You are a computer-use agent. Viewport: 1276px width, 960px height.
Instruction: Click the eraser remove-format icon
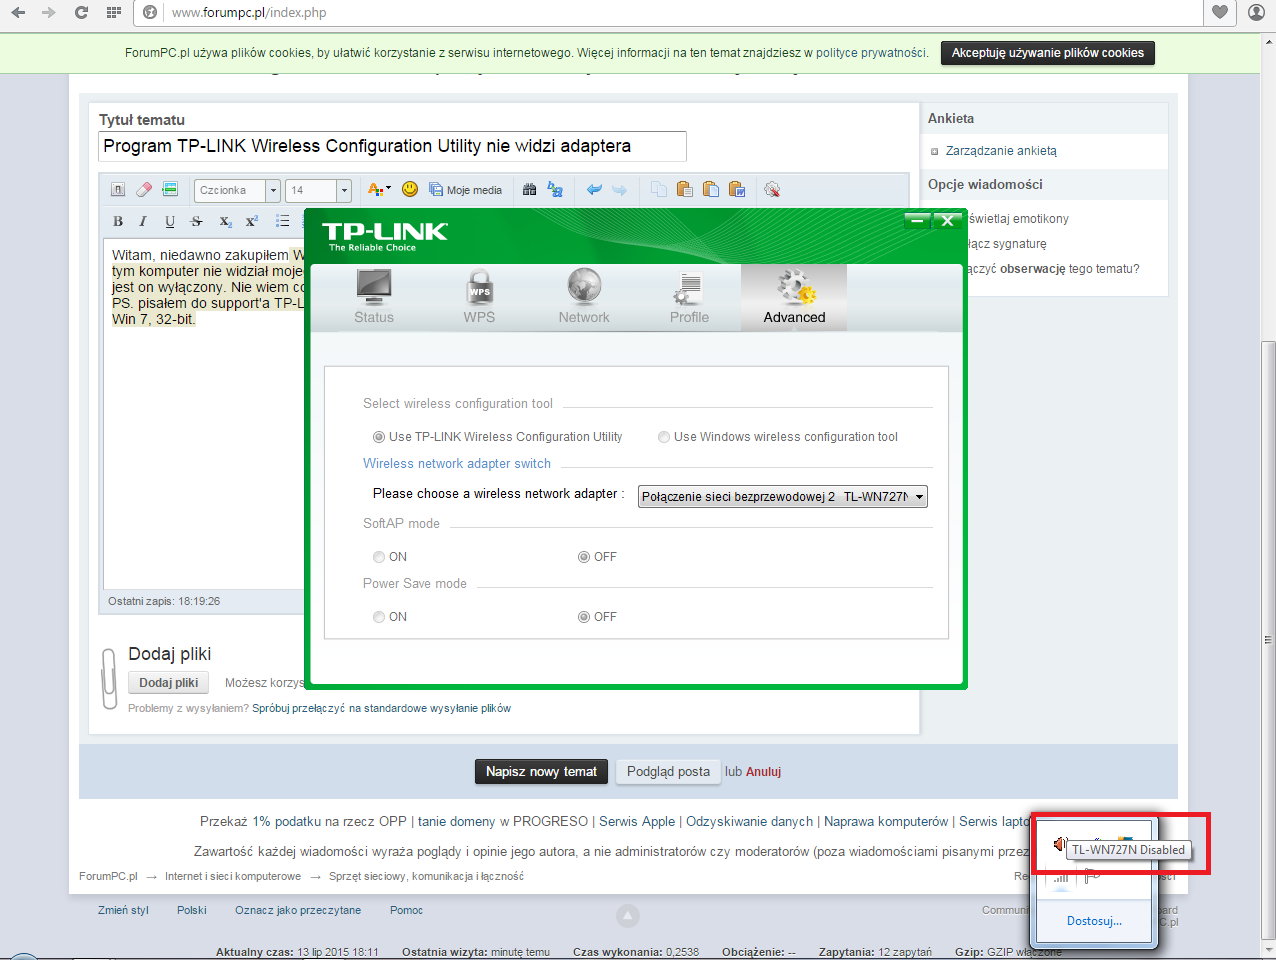coord(144,189)
